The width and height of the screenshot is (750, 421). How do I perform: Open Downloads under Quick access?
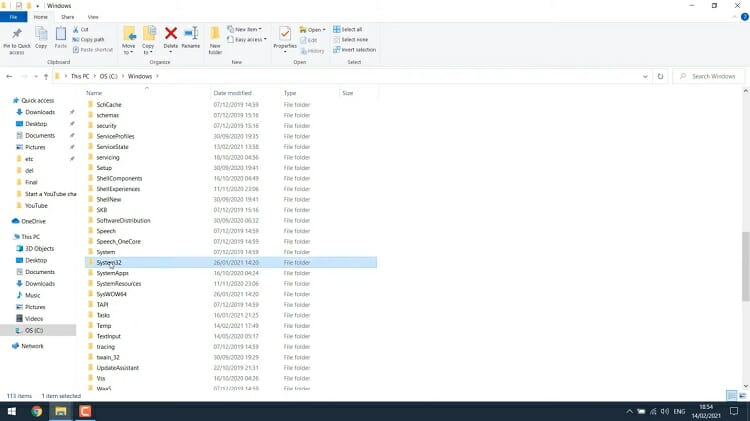[40, 112]
